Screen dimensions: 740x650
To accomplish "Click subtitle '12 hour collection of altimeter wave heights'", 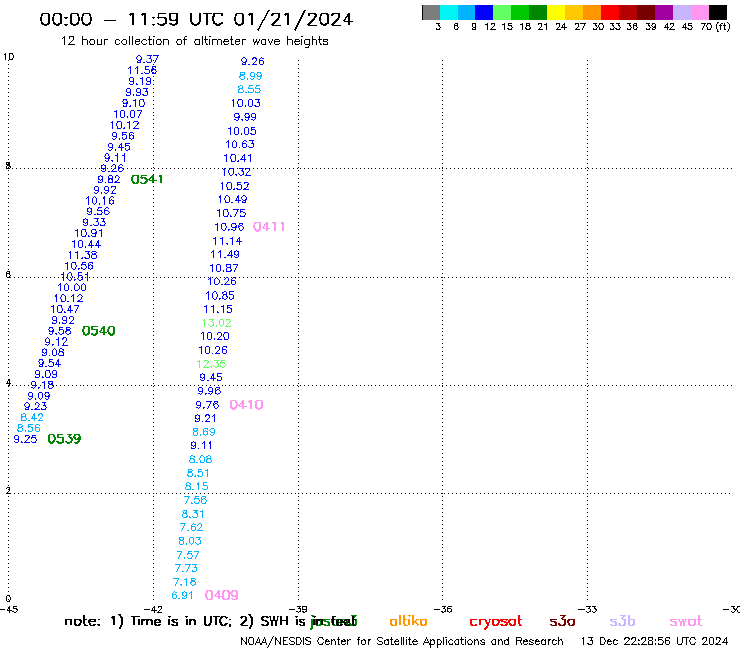I will (194, 41).
